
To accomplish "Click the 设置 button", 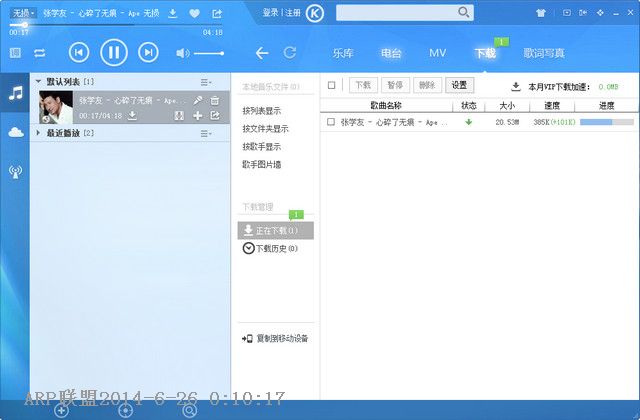I will 458,85.
